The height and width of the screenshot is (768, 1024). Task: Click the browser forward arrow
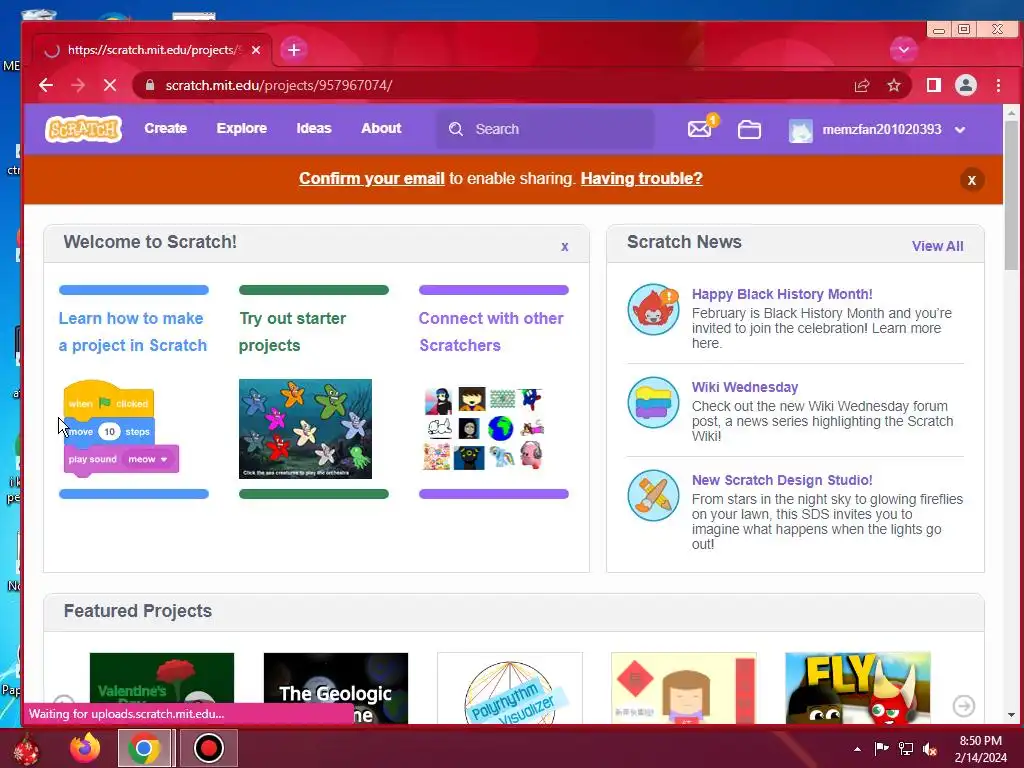78,85
